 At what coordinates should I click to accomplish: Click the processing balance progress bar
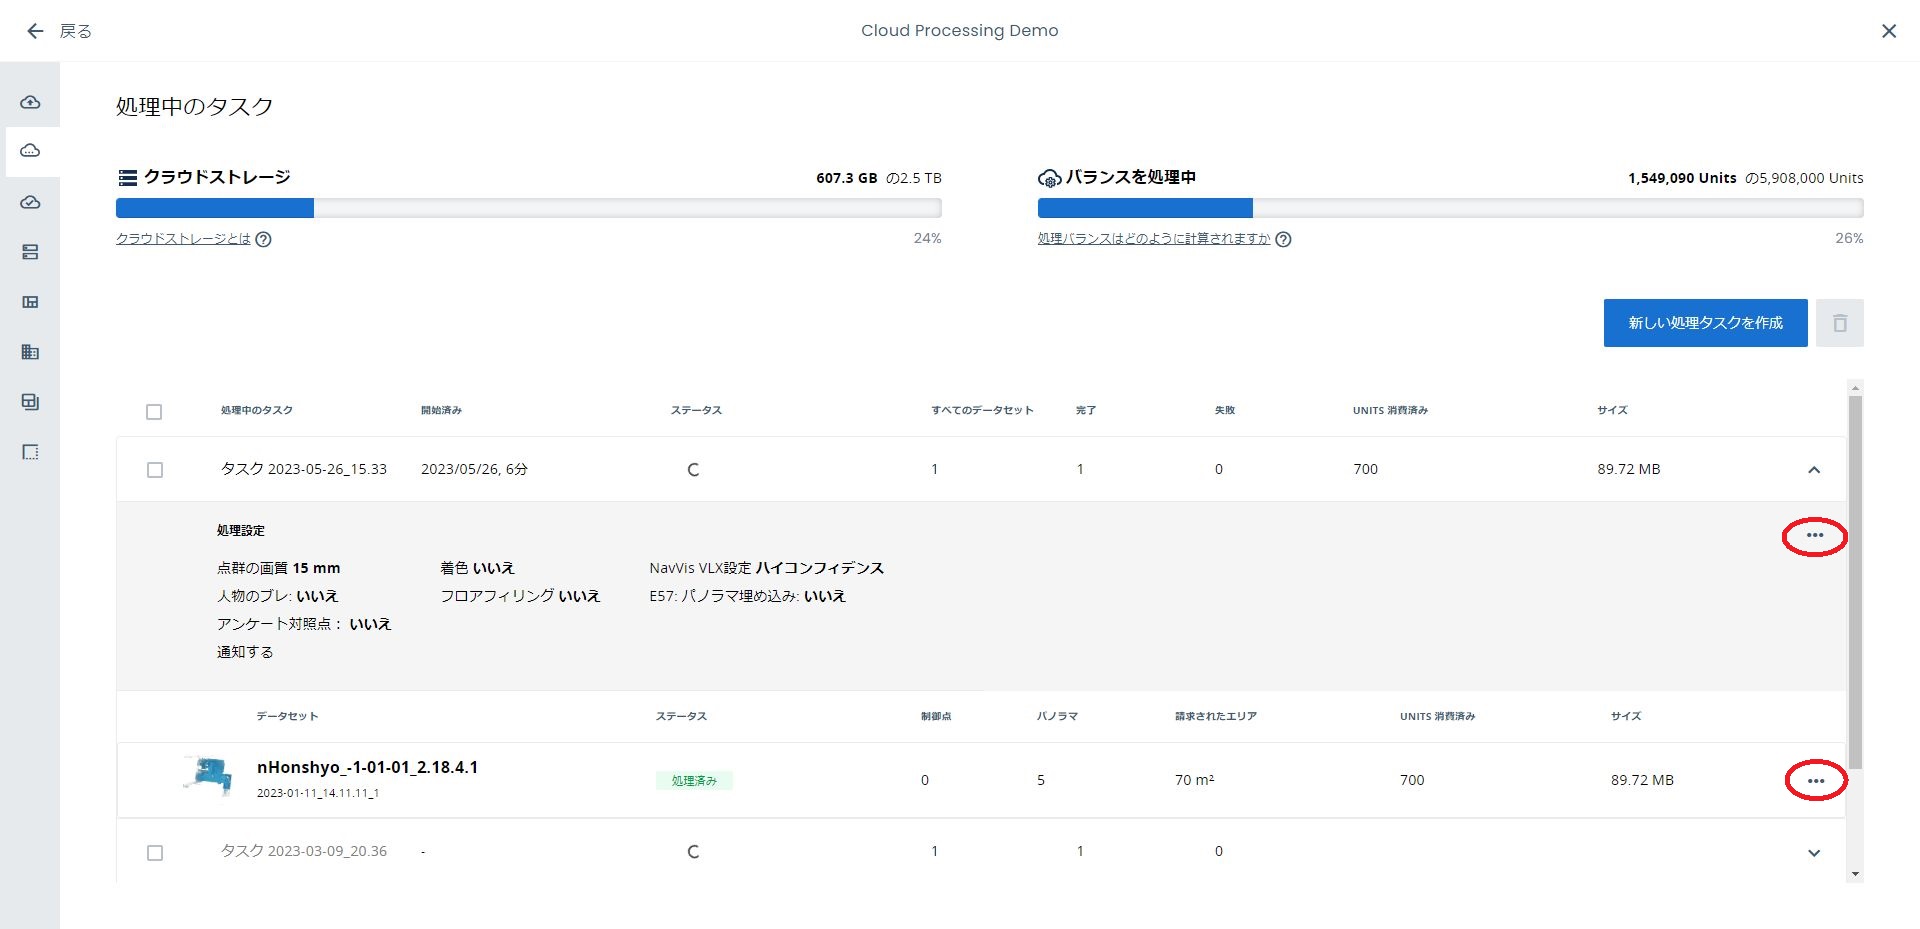[1450, 208]
